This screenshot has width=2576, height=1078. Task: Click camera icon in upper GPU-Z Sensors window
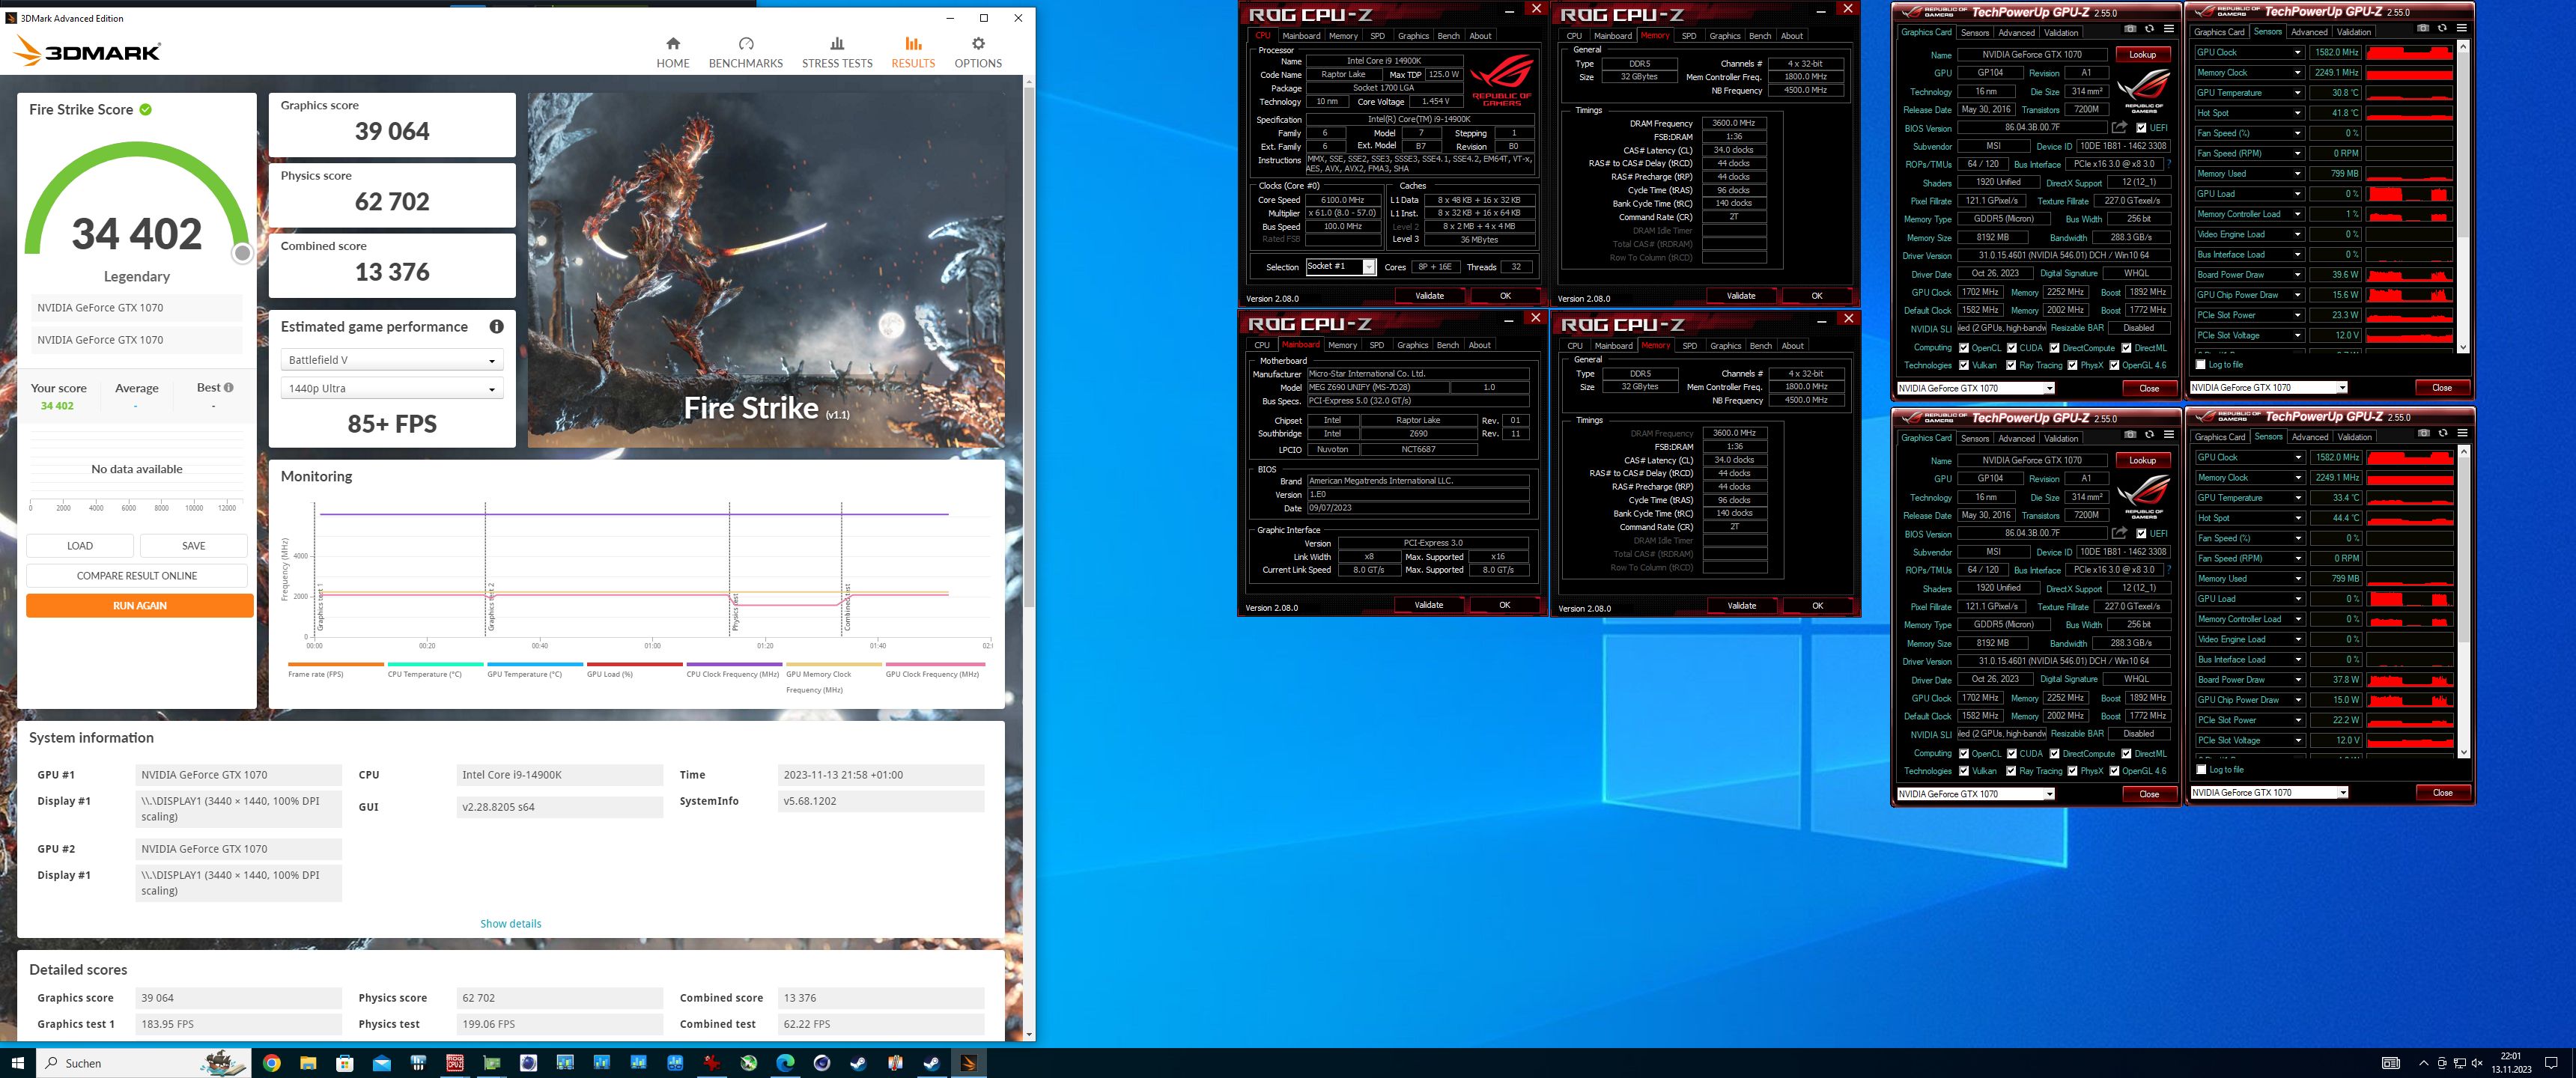point(2423,28)
